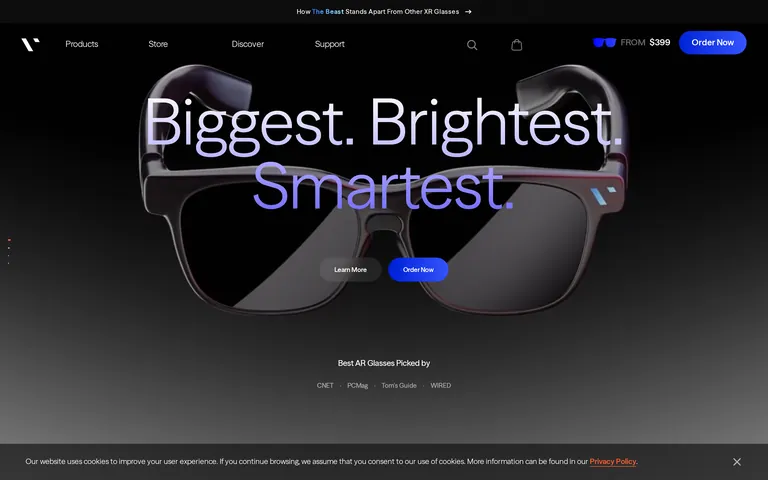
Task: Open the Products menu
Action: pyautogui.click(x=82, y=44)
